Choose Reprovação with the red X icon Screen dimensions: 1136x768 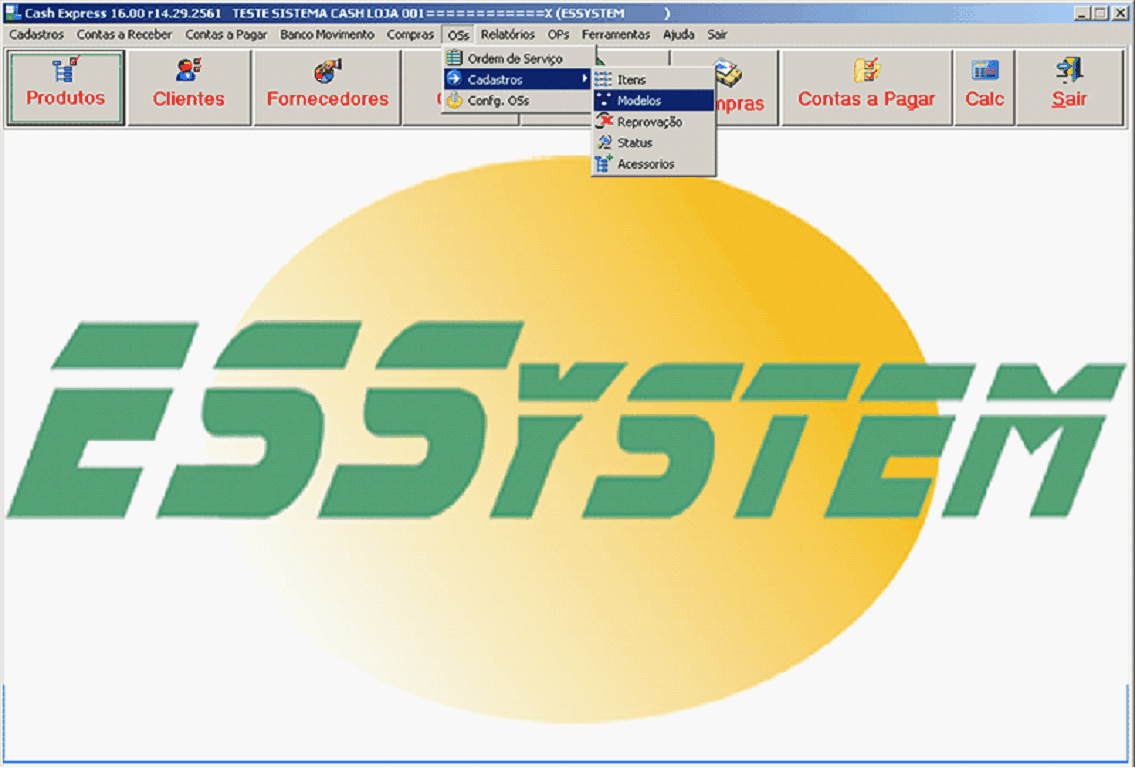tap(649, 122)
